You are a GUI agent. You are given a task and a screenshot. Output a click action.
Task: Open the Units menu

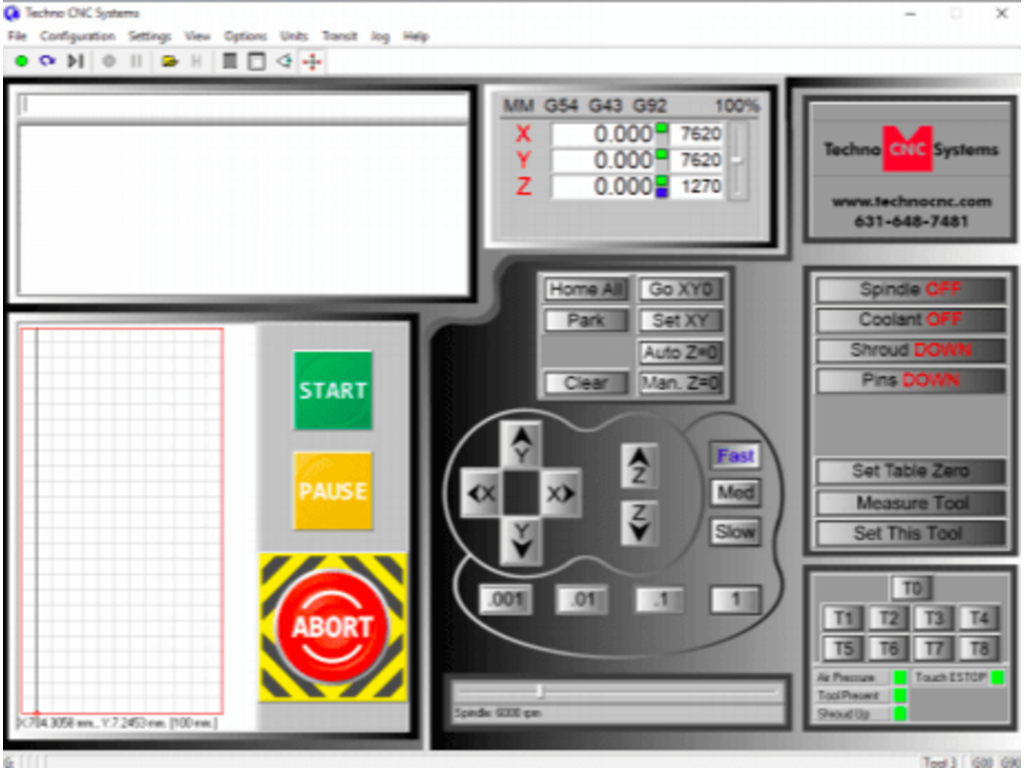pos(294,36)
